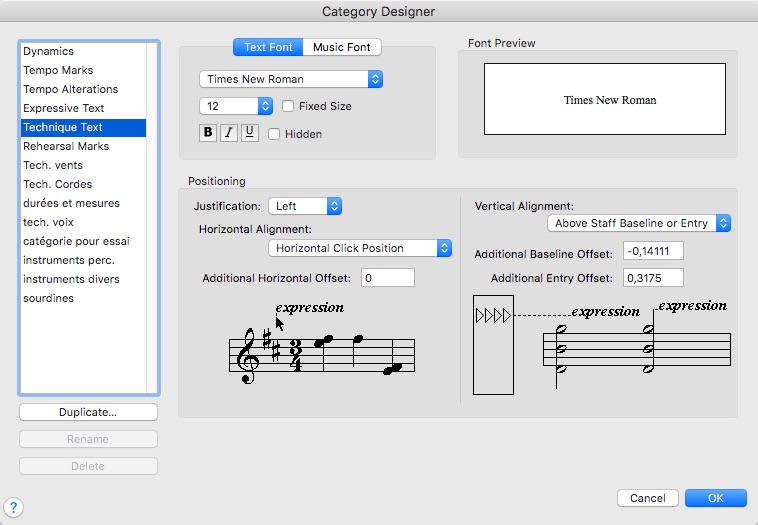Viewport: 758px width, 525px height.
Task: Open the Justification Left dropdown
Action: (x=305, y=206)
